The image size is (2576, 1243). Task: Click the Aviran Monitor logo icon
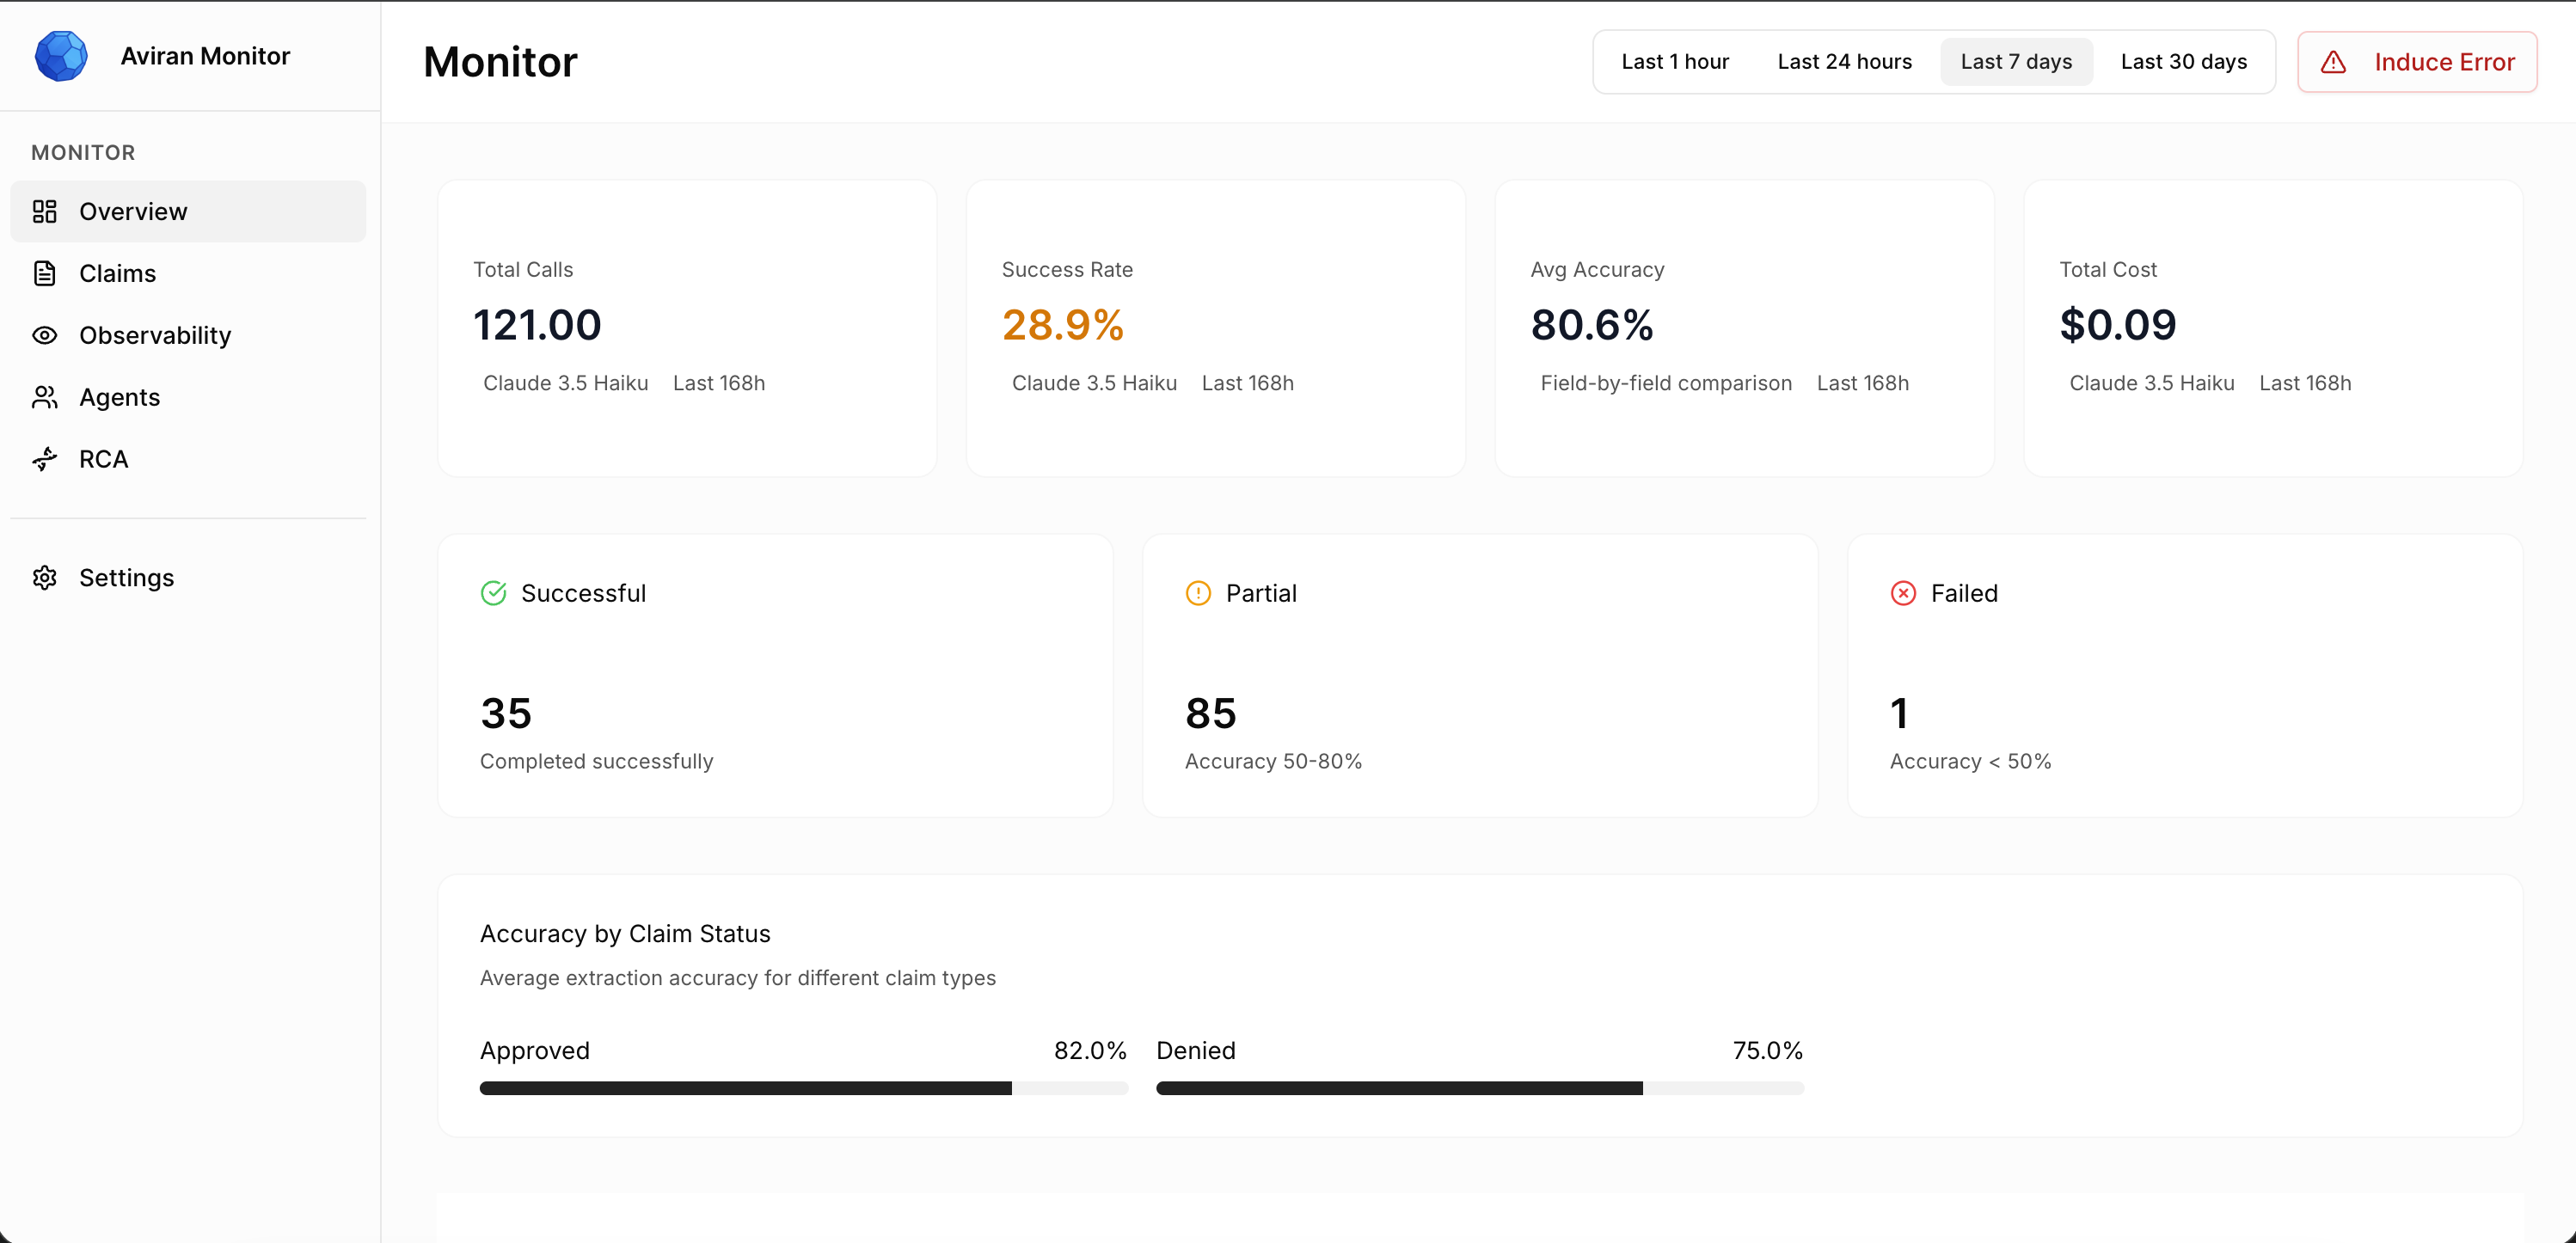(x=61, y=56)
